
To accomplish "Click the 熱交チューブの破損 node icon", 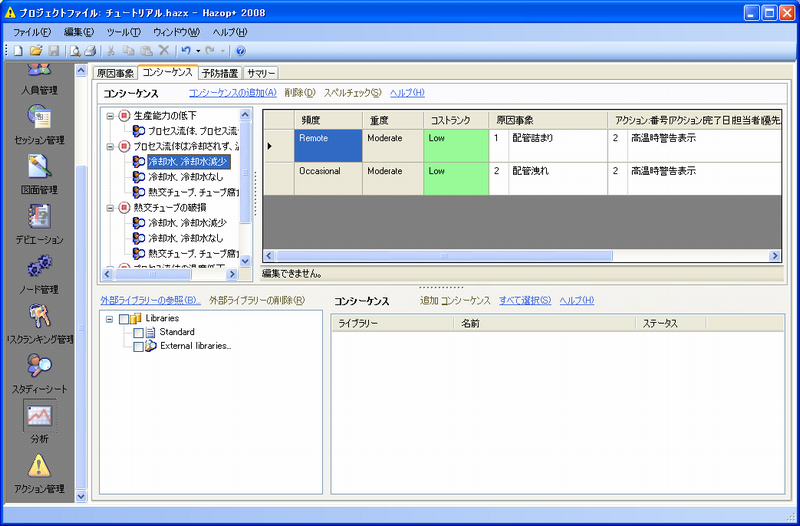I will click(x=124, y=208).
